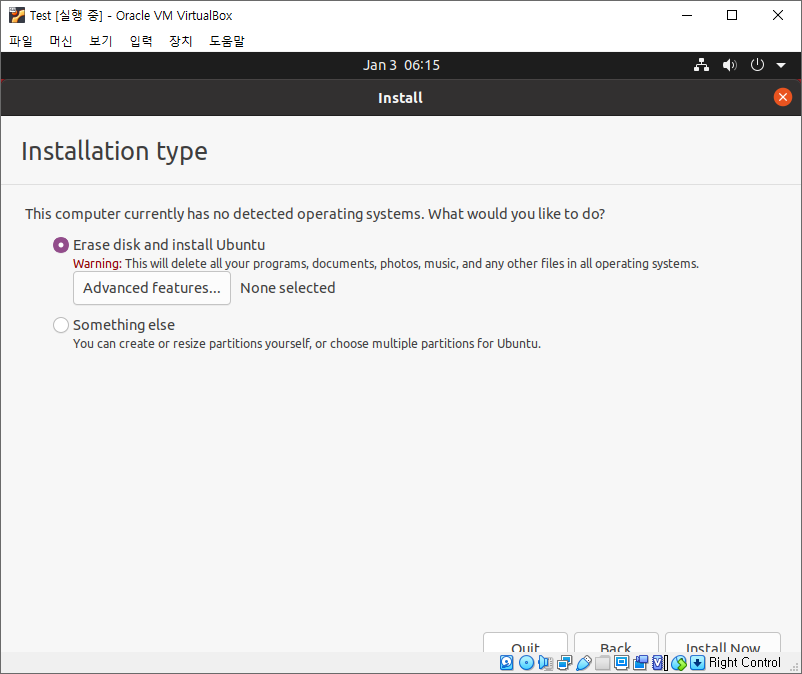Screen dimensions: 802x674
Task: Open the 도움말 menu
Action: [227, 41]
